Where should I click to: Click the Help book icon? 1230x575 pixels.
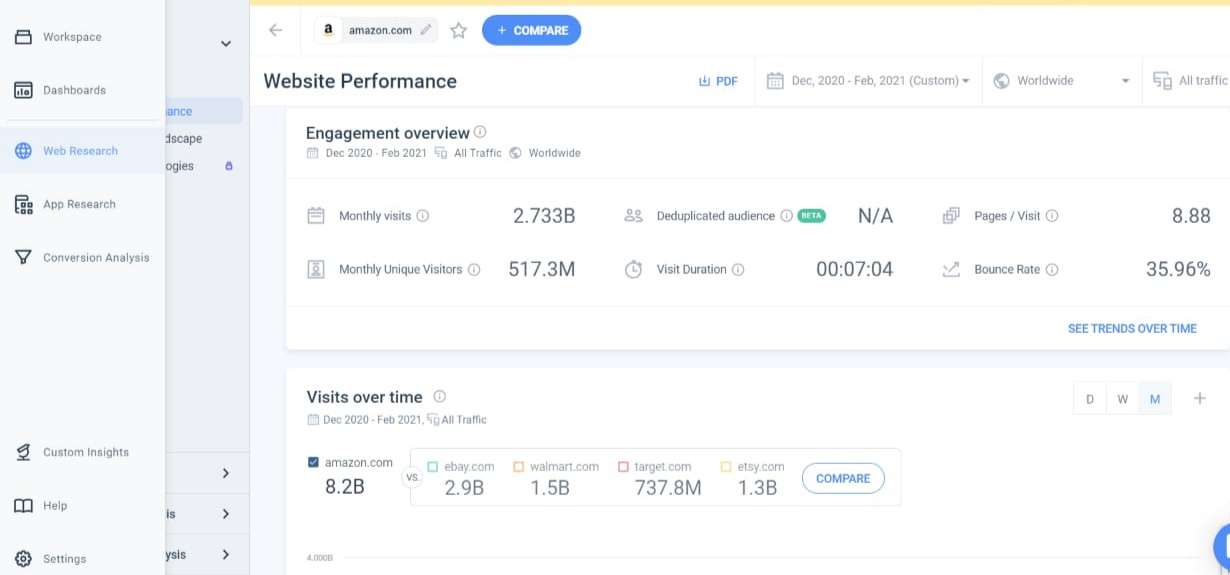[23, 505]
